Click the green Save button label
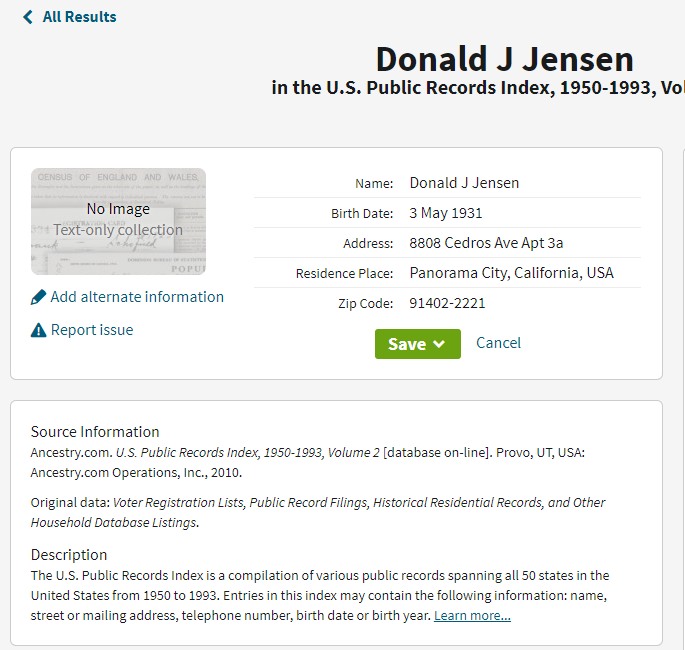 pos(407,344)
